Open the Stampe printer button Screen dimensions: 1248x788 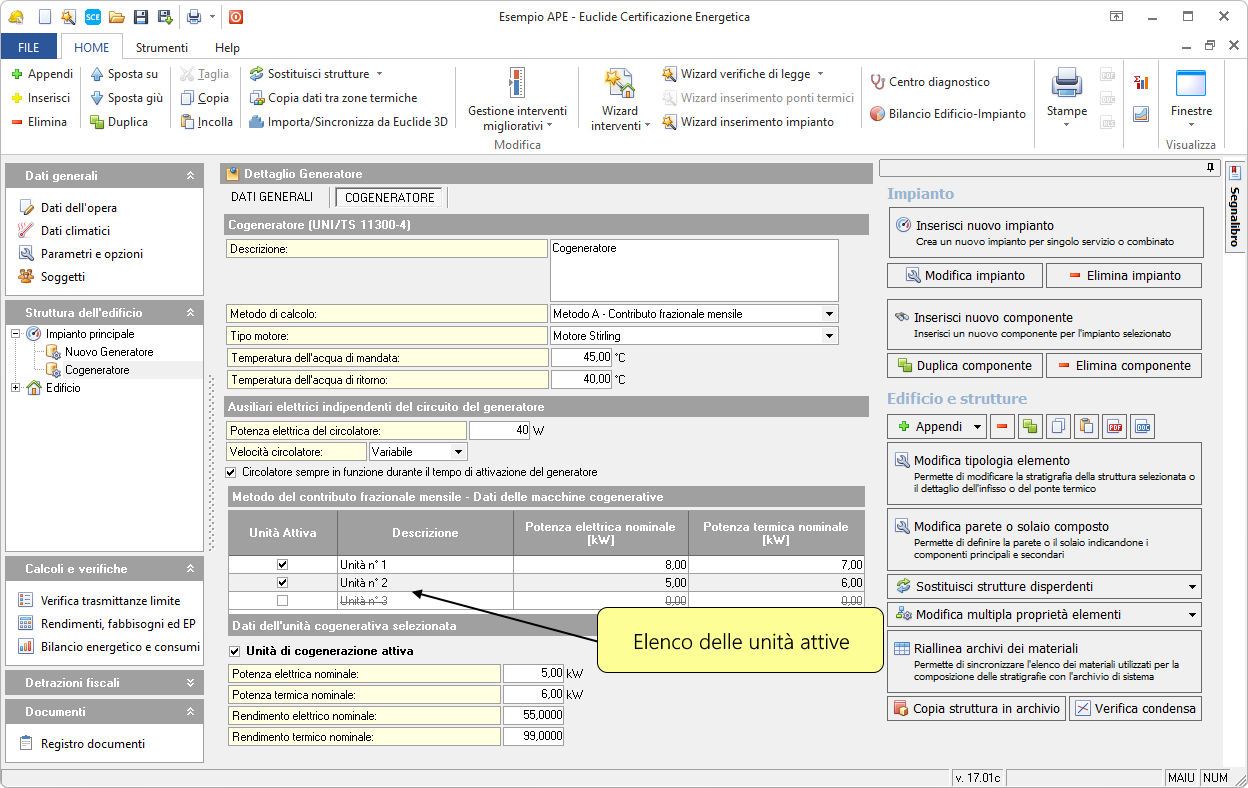1066,95
